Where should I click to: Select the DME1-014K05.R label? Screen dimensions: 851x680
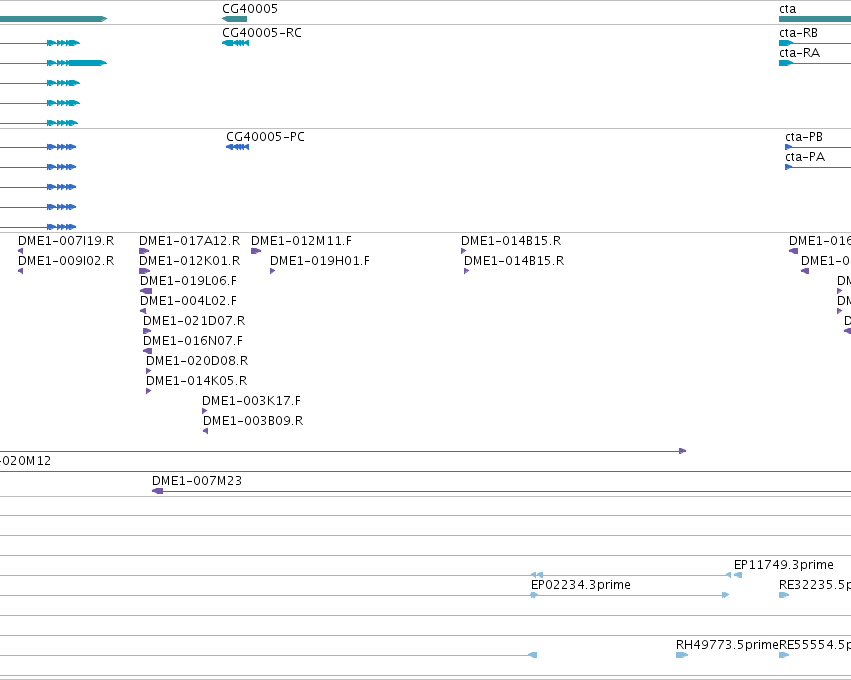(x=196, y=381)
